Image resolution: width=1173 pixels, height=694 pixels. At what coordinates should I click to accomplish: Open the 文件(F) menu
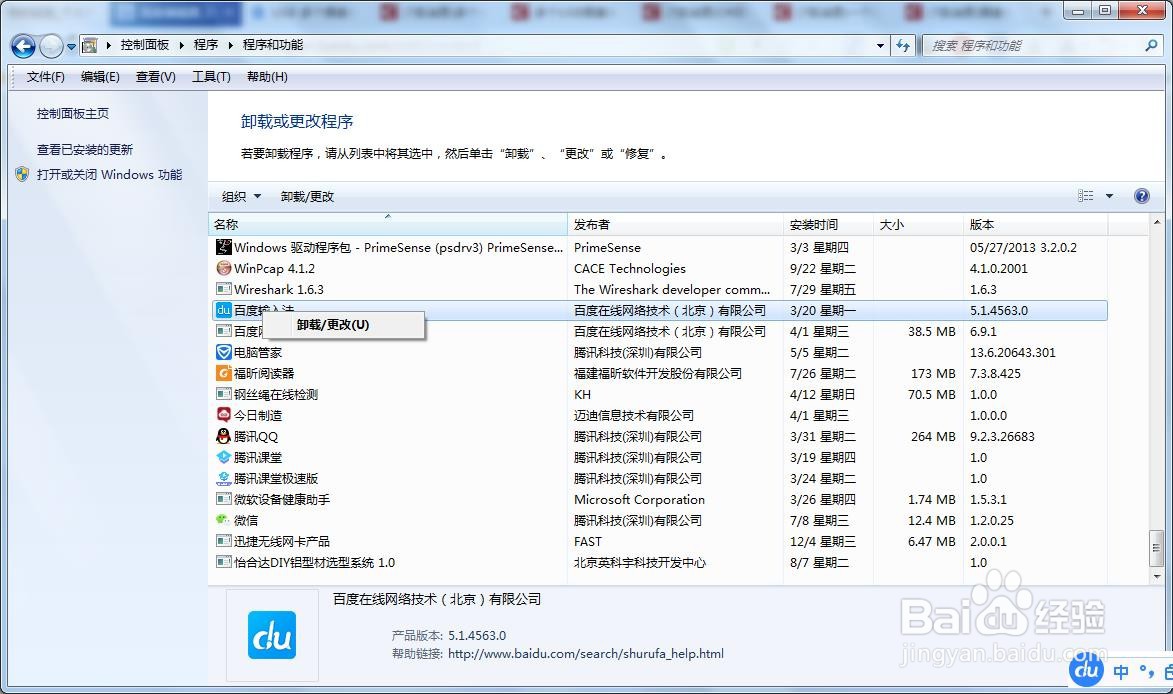pos(46,76)
